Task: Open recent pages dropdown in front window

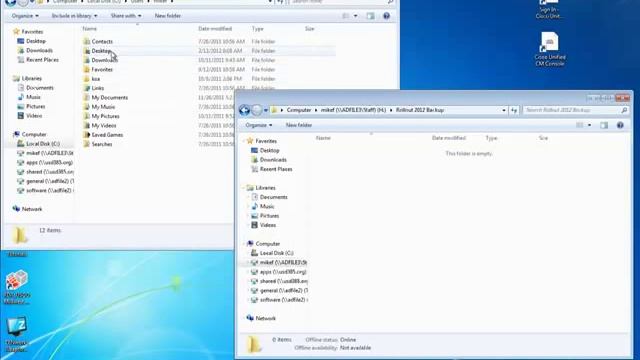Action: point(266,110)
